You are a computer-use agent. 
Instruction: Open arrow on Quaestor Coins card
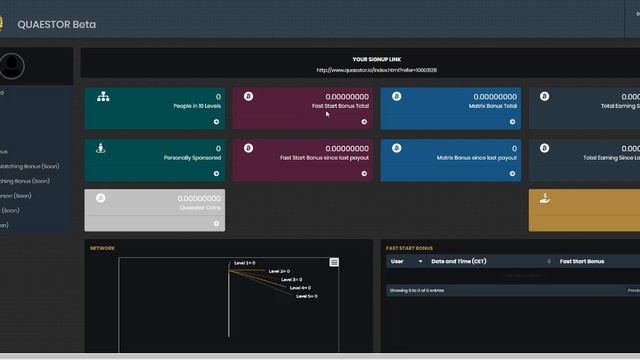[x=216, y=224]
